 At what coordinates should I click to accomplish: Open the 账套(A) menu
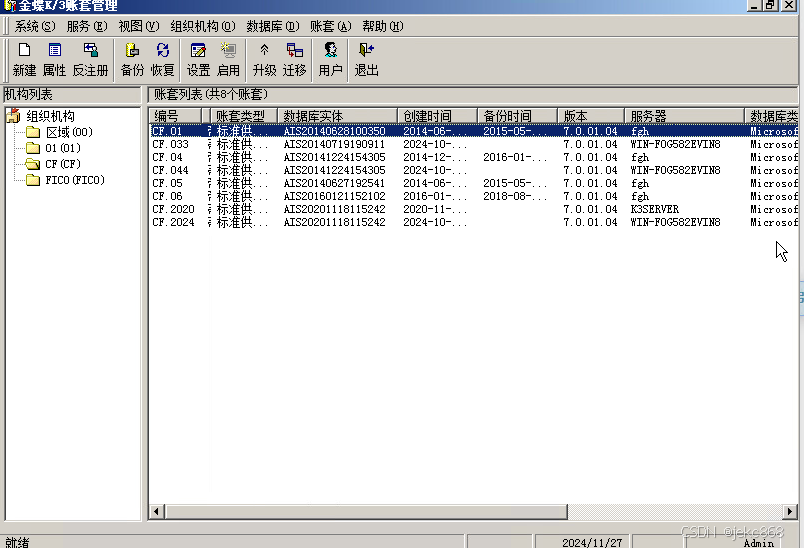coord(331,26)
